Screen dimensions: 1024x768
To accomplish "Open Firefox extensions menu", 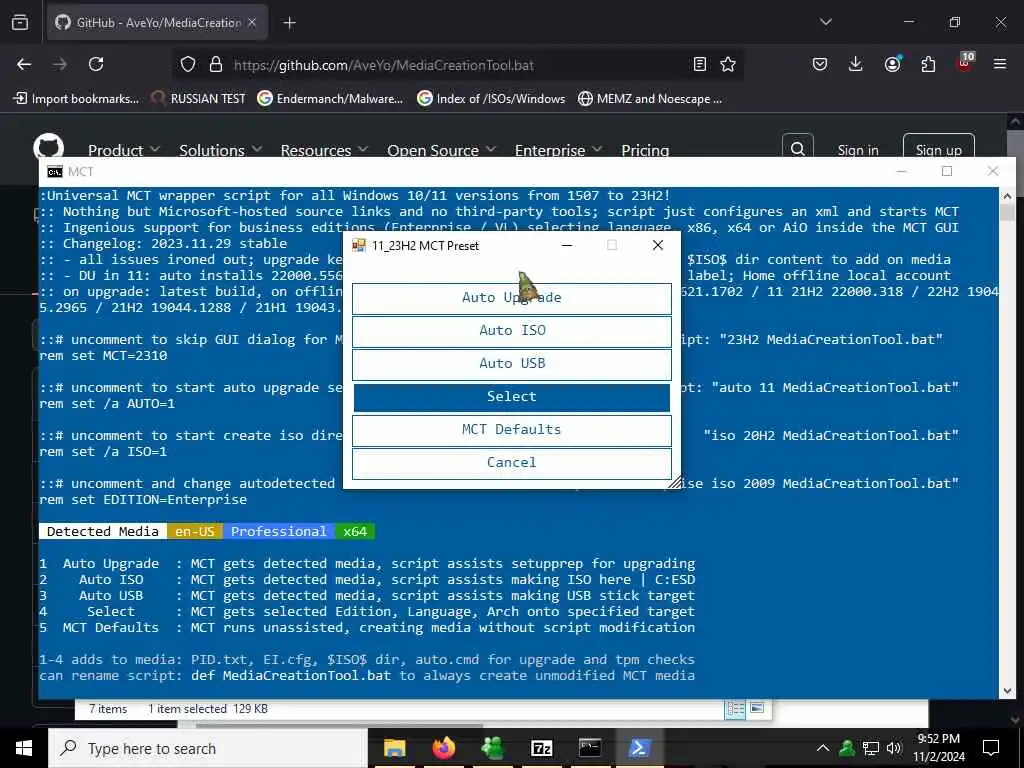I will [928, 64].
